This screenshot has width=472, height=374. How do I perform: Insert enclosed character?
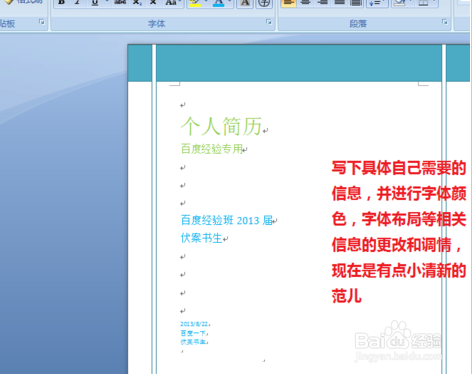pyautogui.click(x=264, y=3)
